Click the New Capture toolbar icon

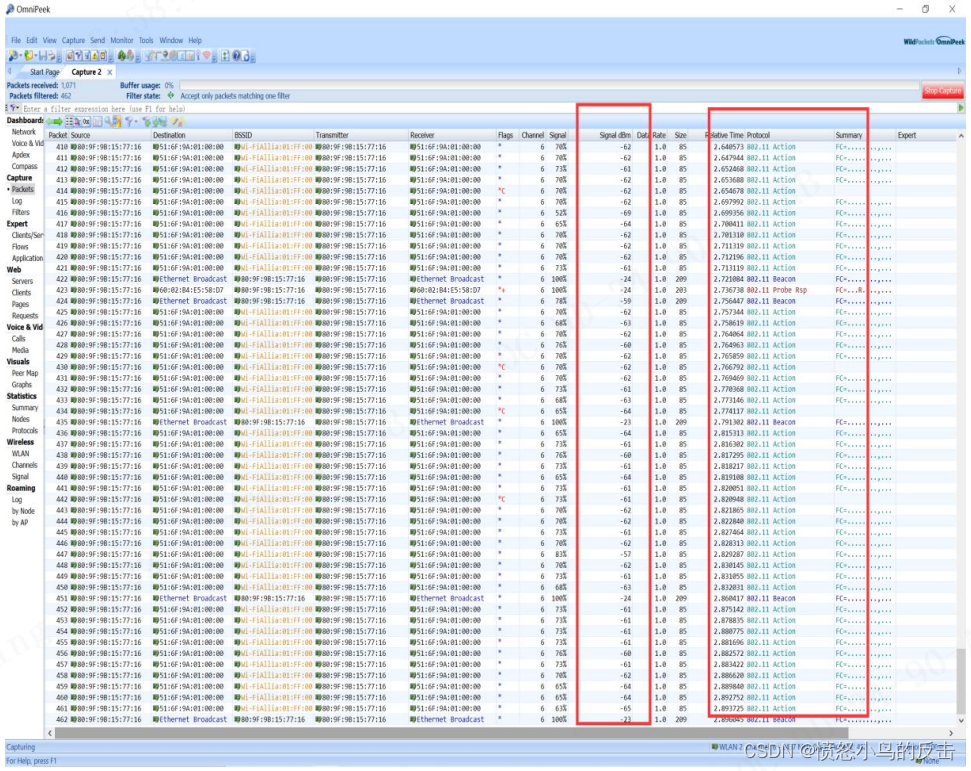12,56
